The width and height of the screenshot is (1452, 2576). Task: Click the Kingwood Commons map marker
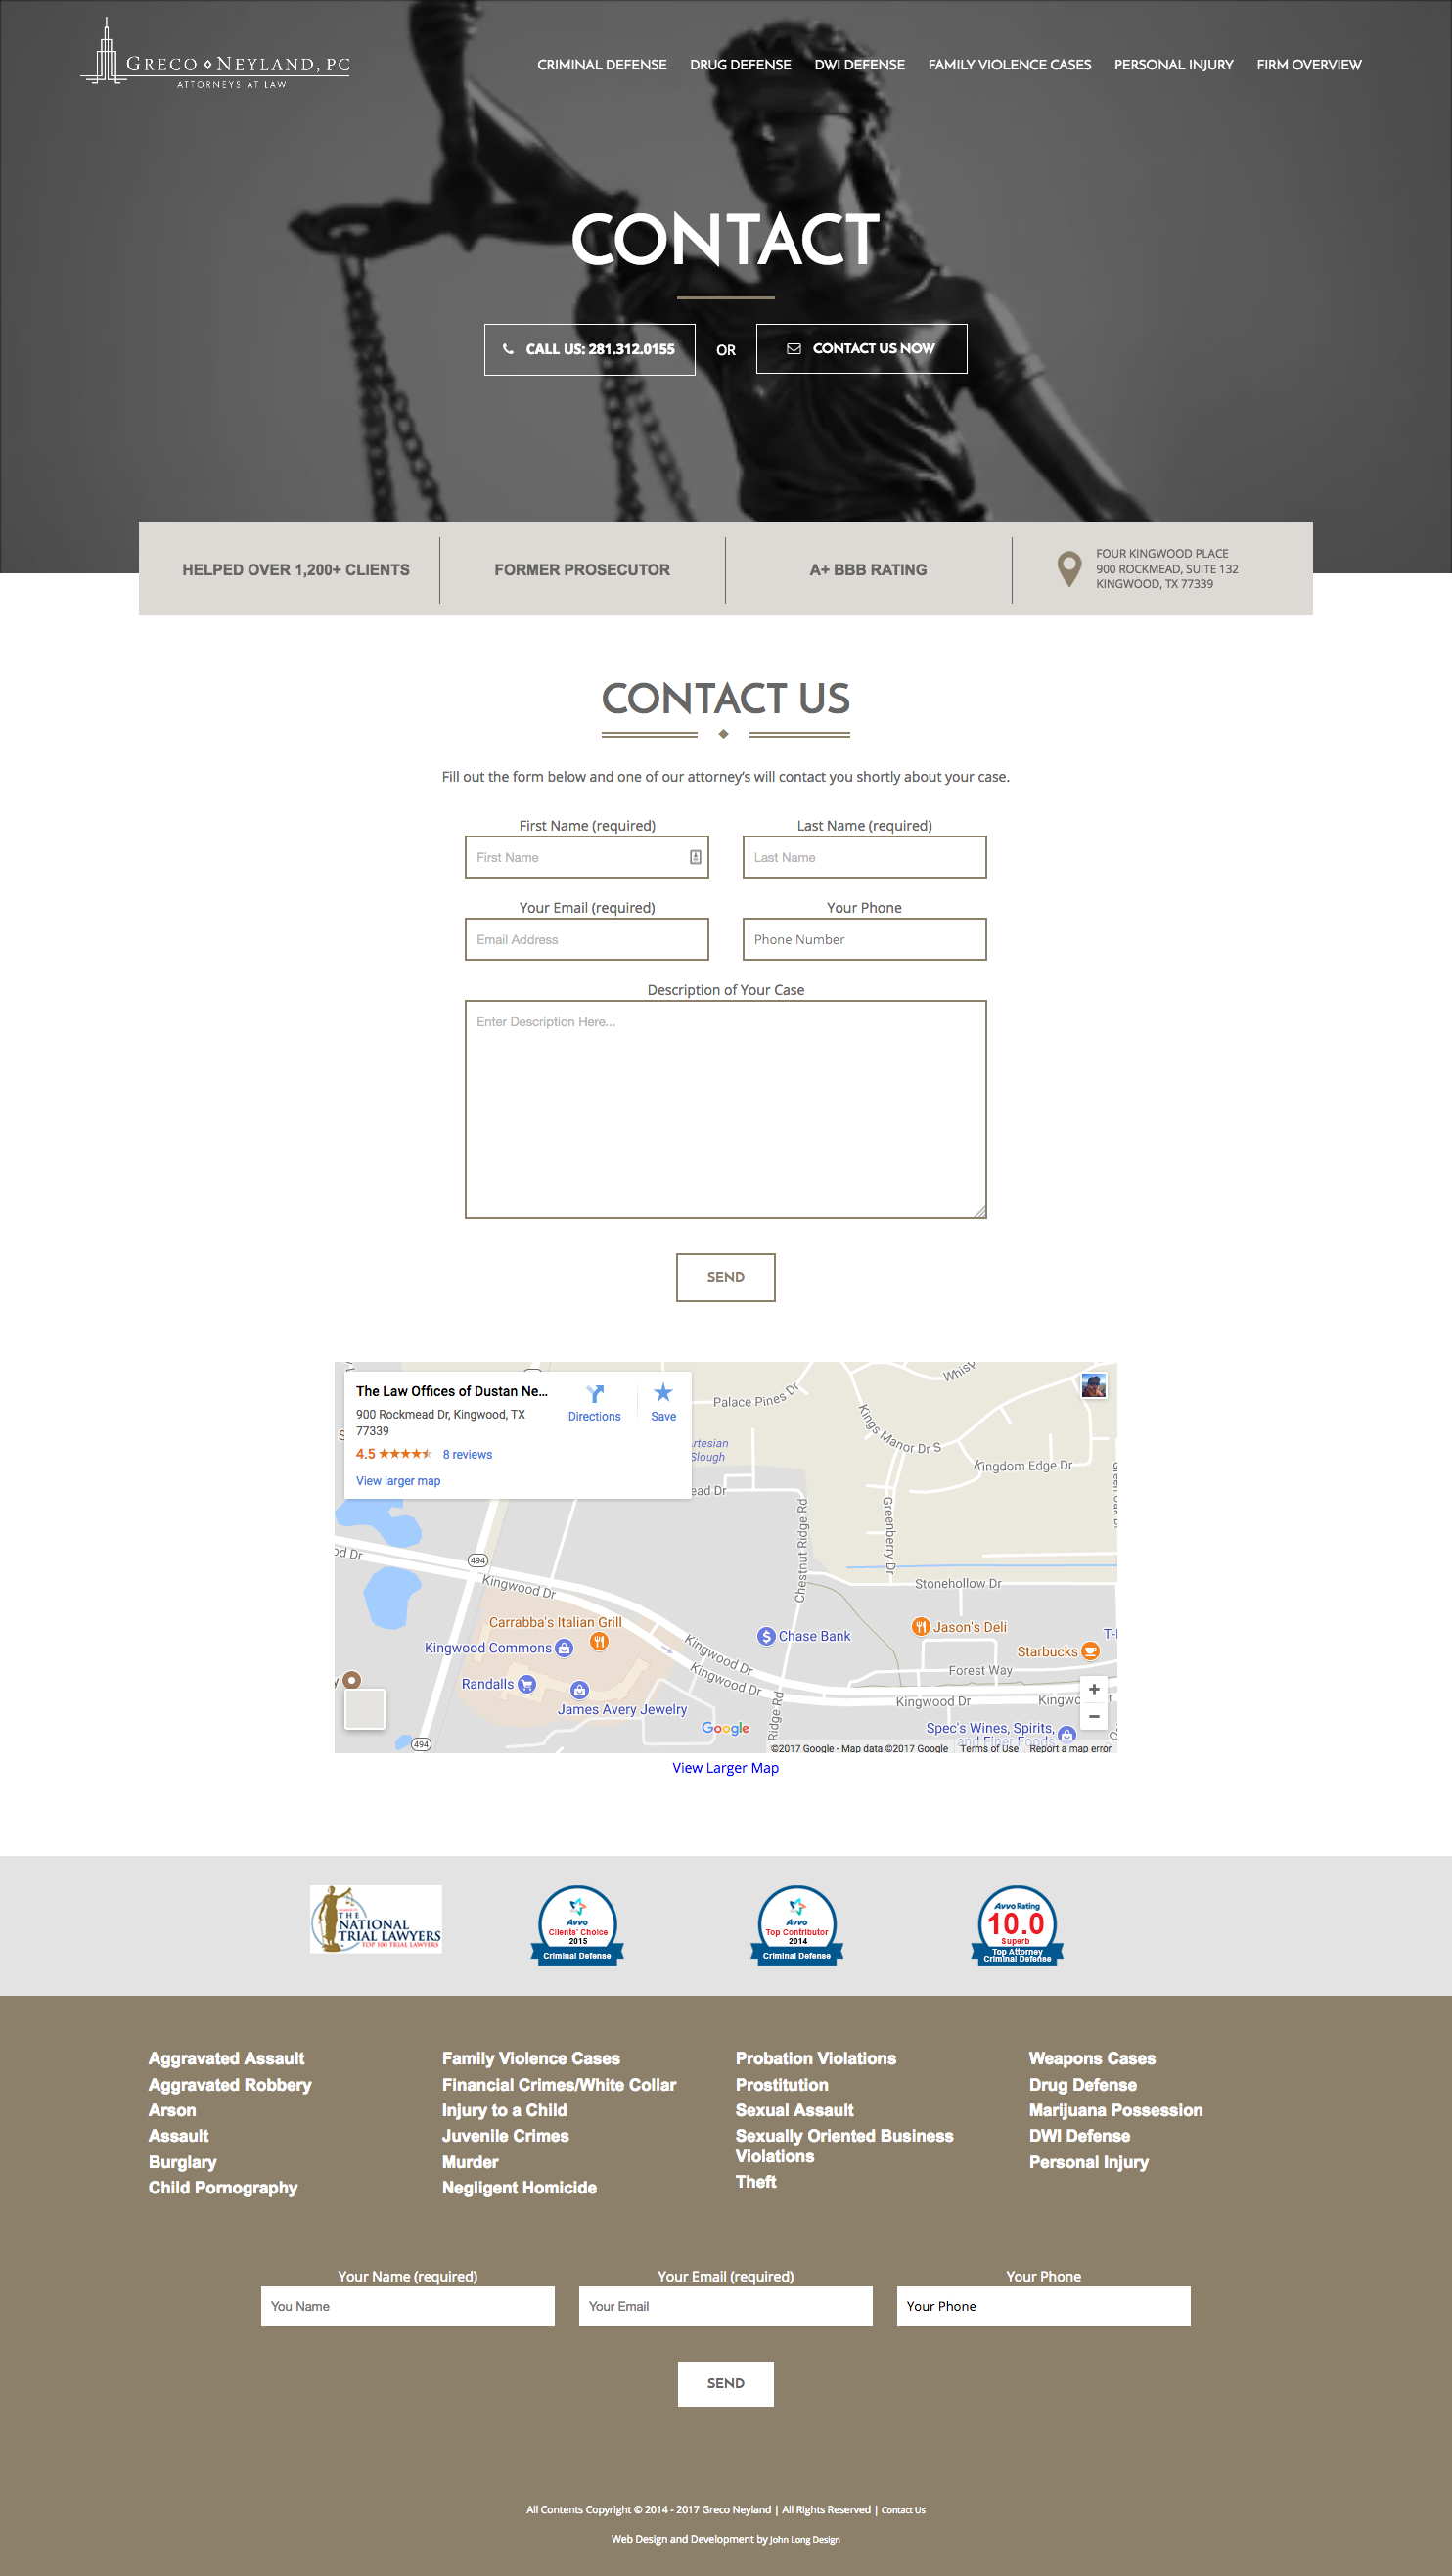pyautogui.click(x=564, y=1648)
